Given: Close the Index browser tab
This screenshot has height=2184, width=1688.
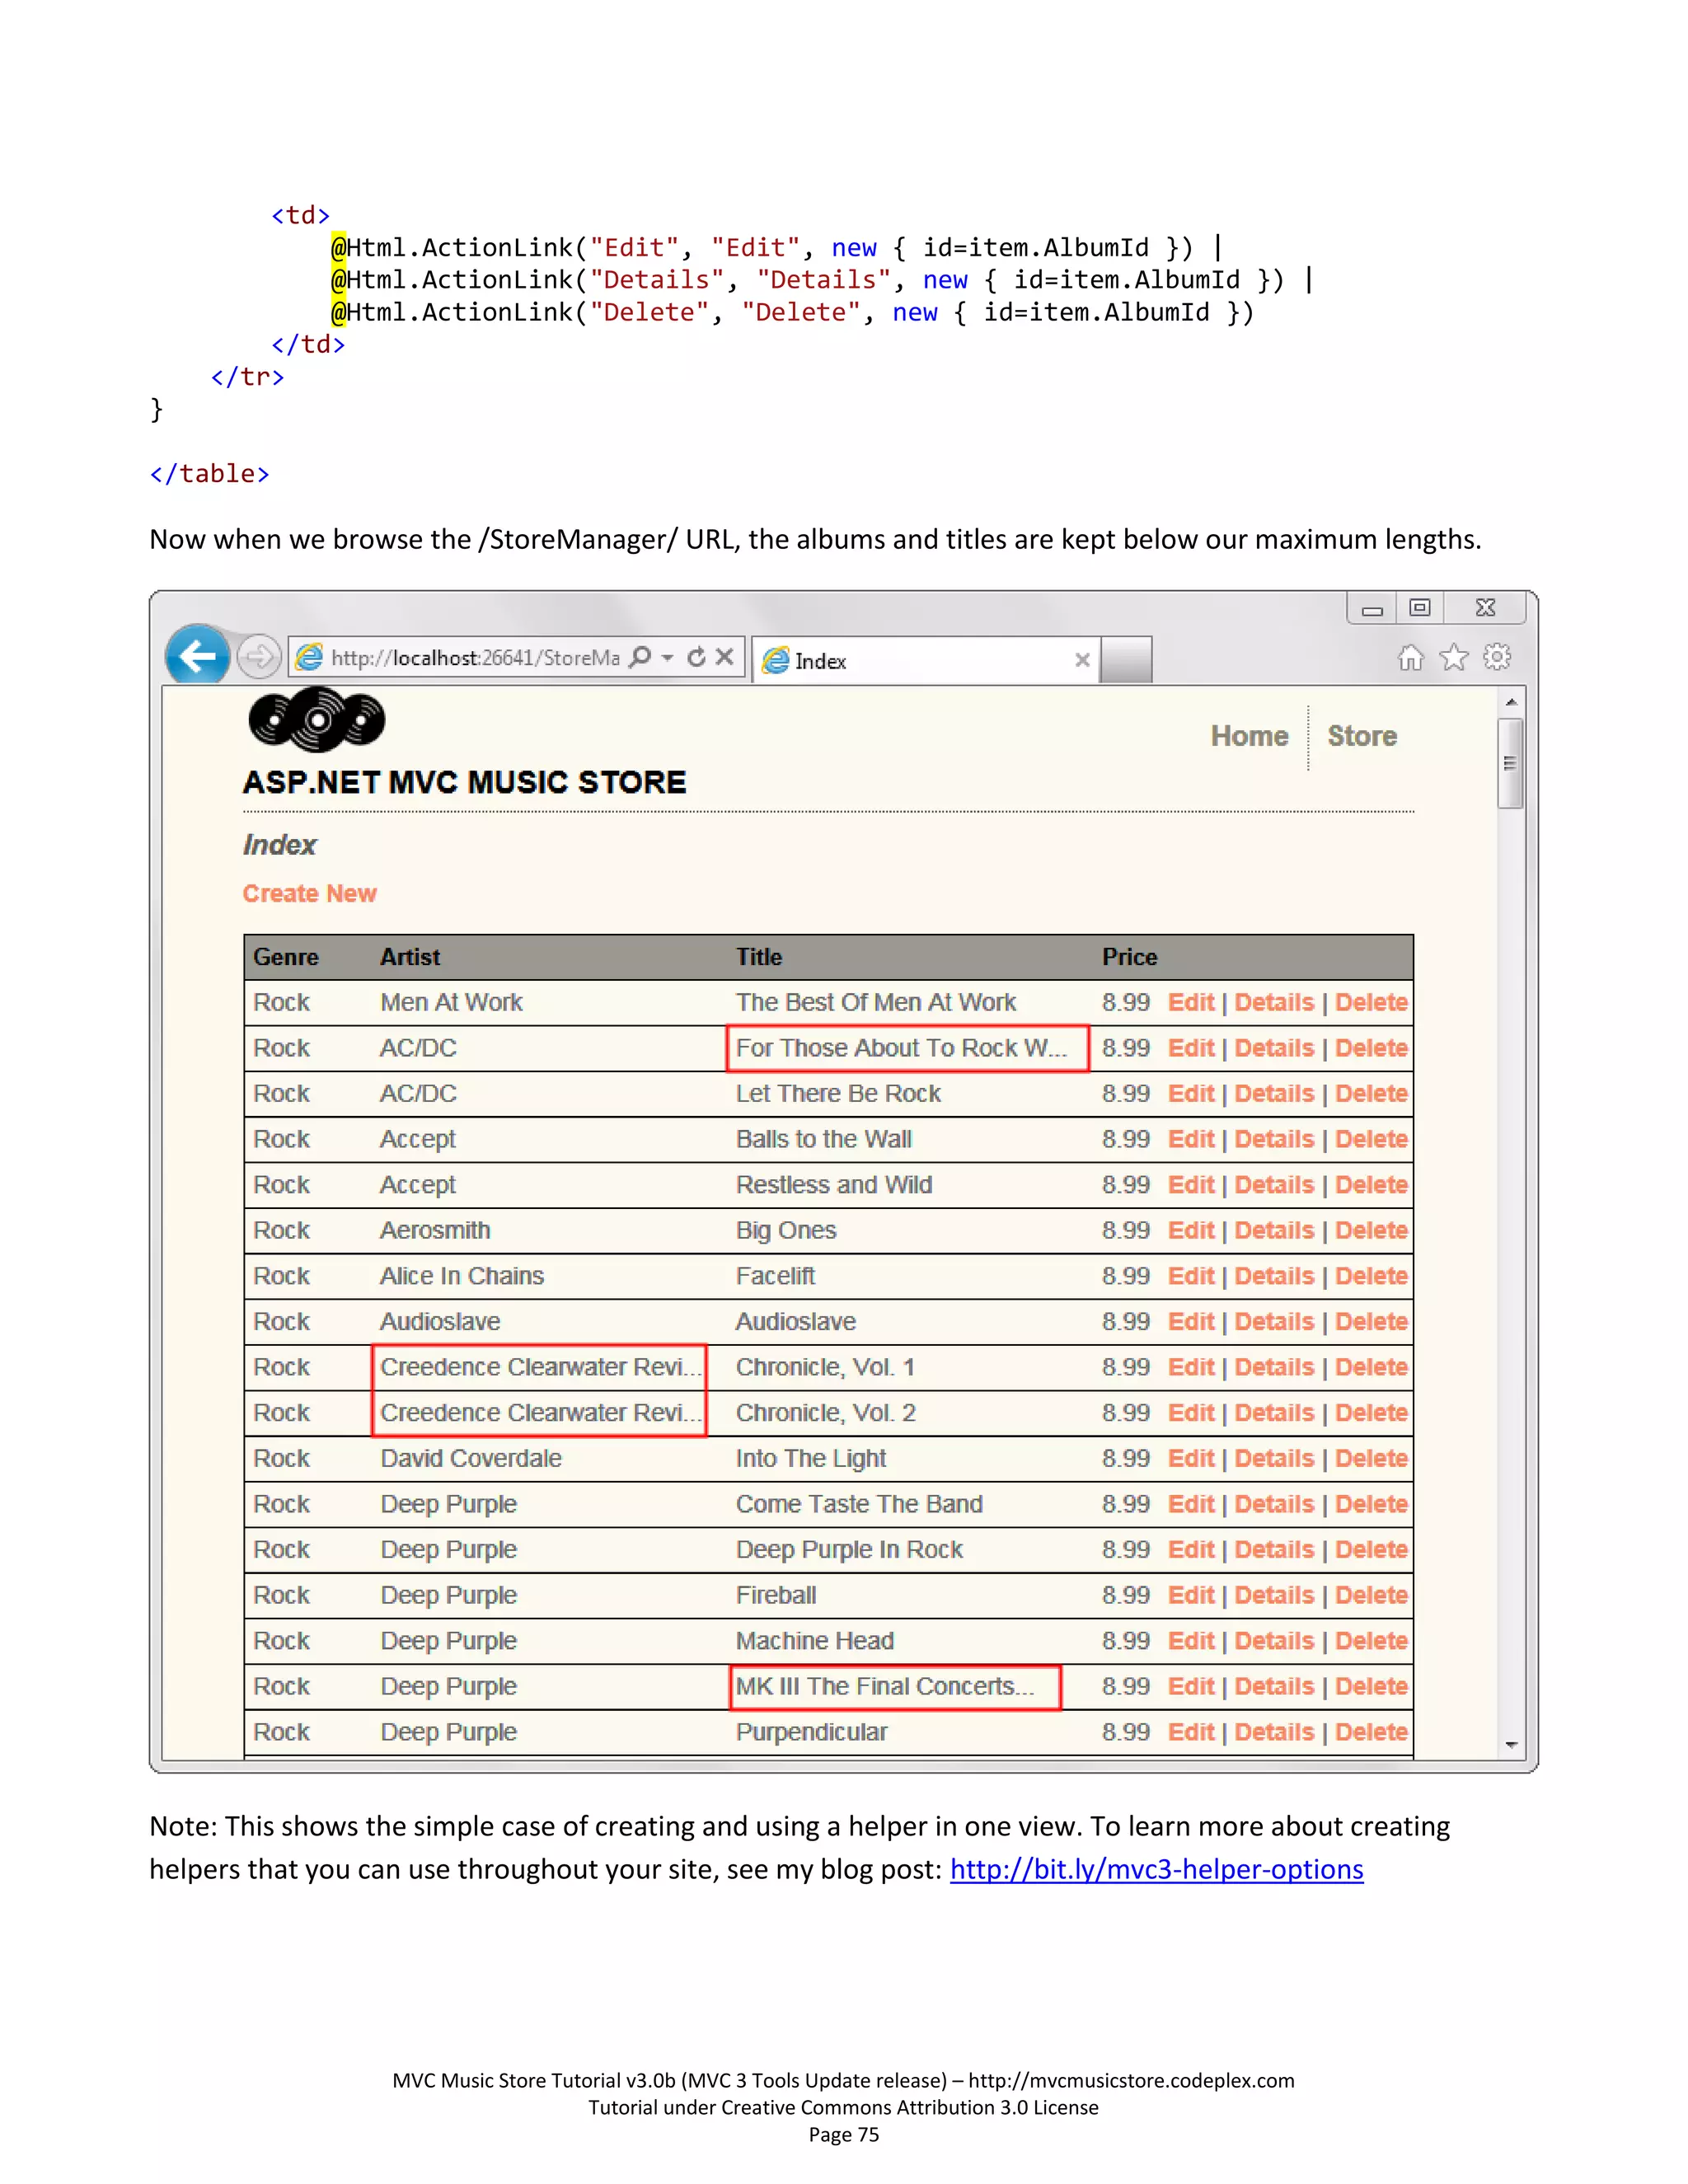Looking at the screenshot, I should 1082,660.
